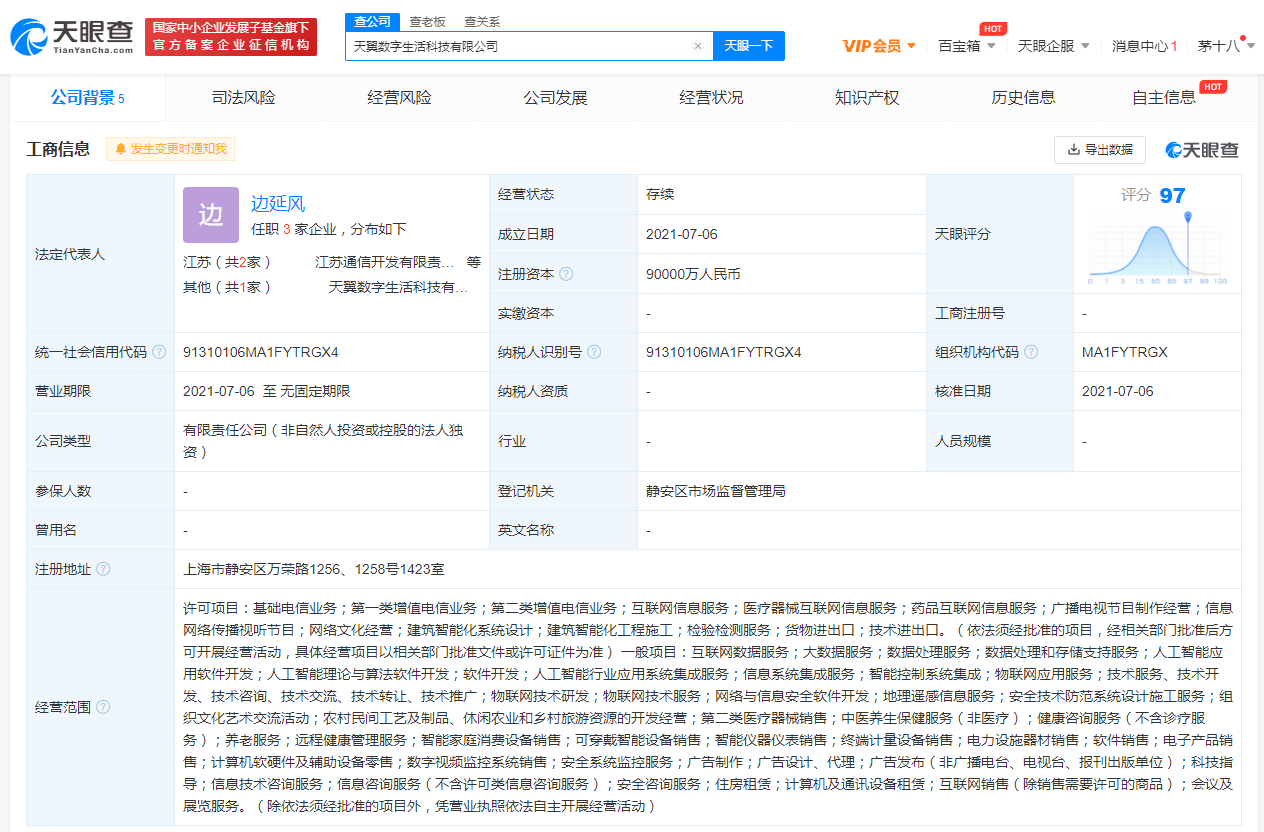Click the 核准日期 value 2021-07-06
1264x832 pixels.
pos(1118,391)
